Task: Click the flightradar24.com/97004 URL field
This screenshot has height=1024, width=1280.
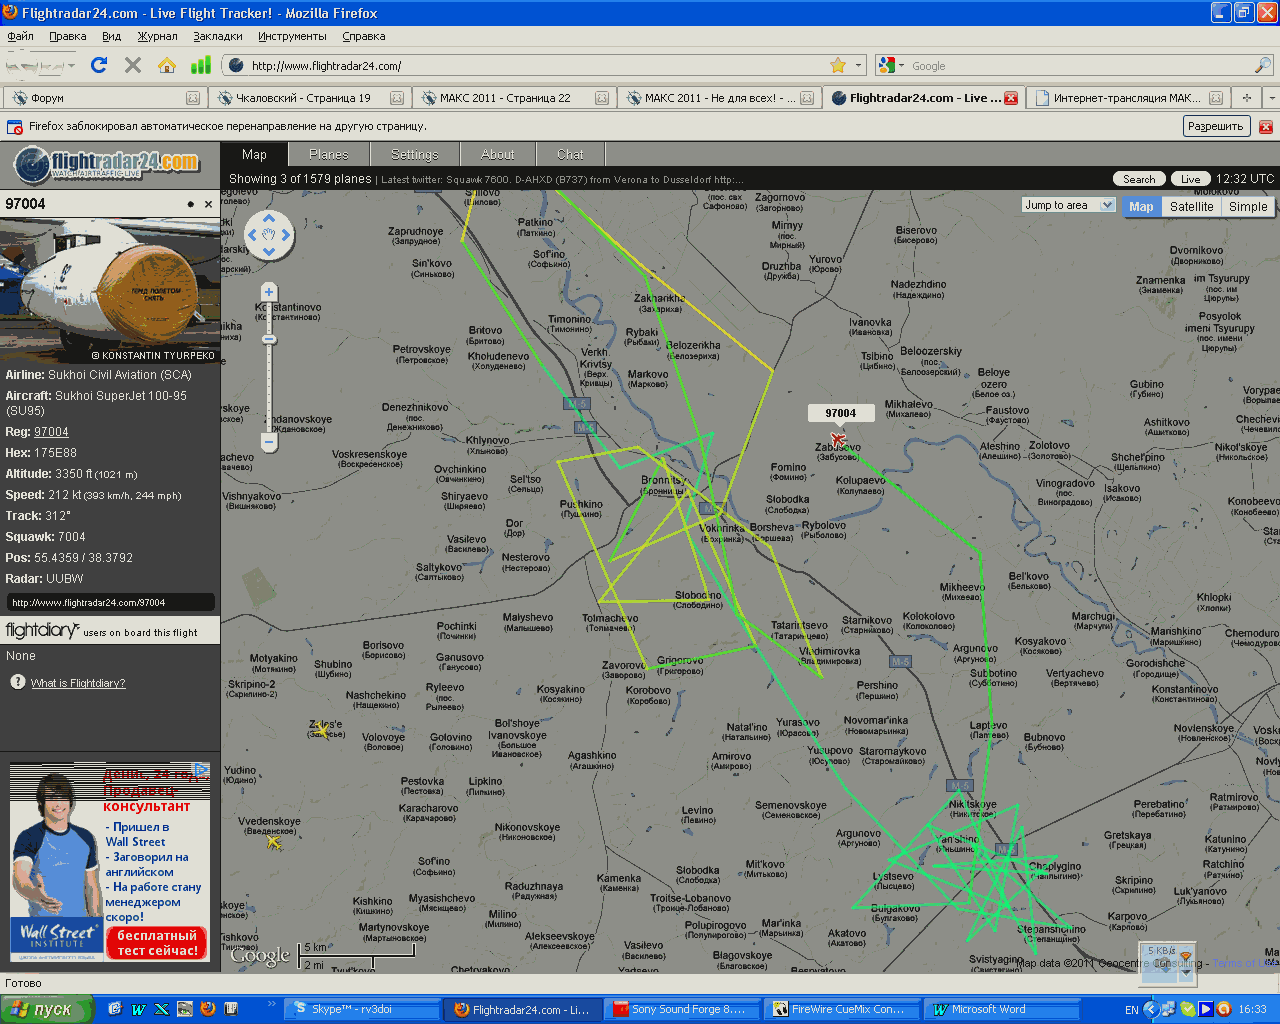Action: pos(110,602)
